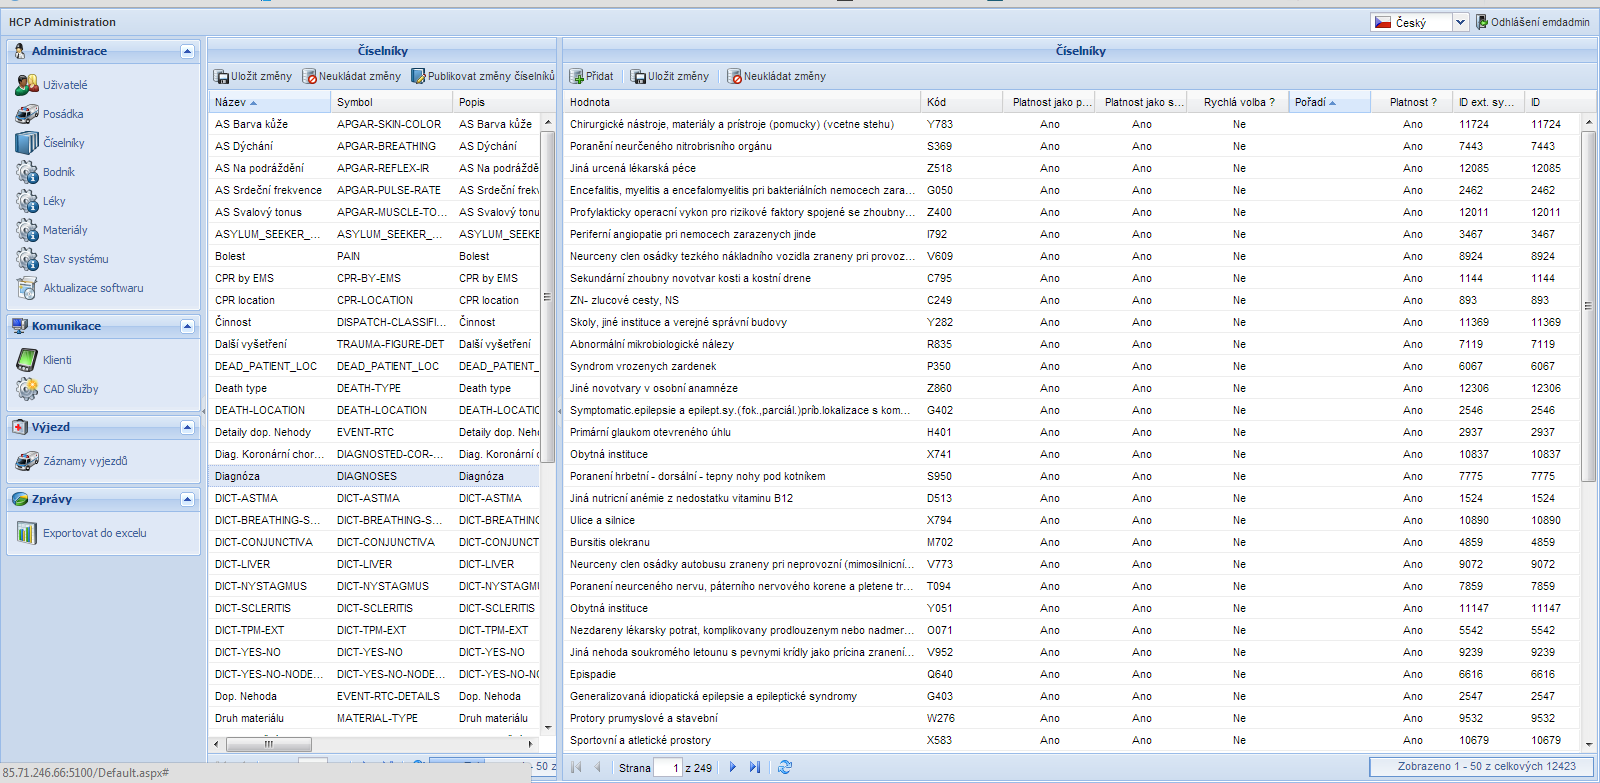Select the DICT-LIVER row

(374, 564)
